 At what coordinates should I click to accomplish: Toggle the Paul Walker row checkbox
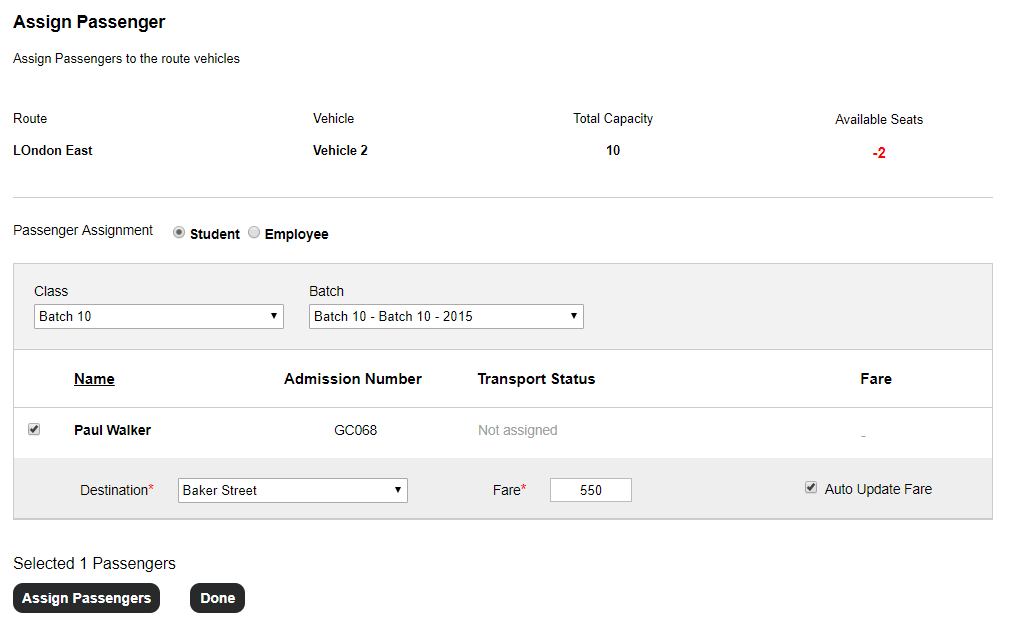[x=34, y=429]
